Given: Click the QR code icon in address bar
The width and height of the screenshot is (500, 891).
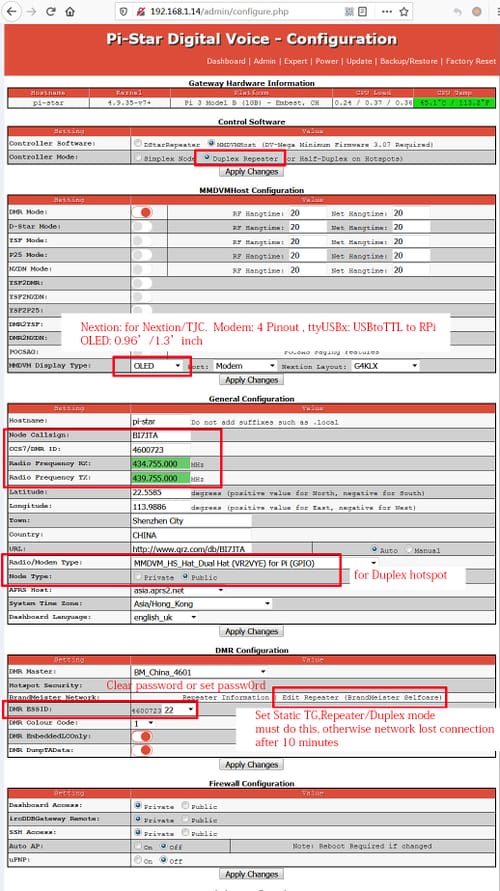Looking at the screenshot, I should pos(350,11).
